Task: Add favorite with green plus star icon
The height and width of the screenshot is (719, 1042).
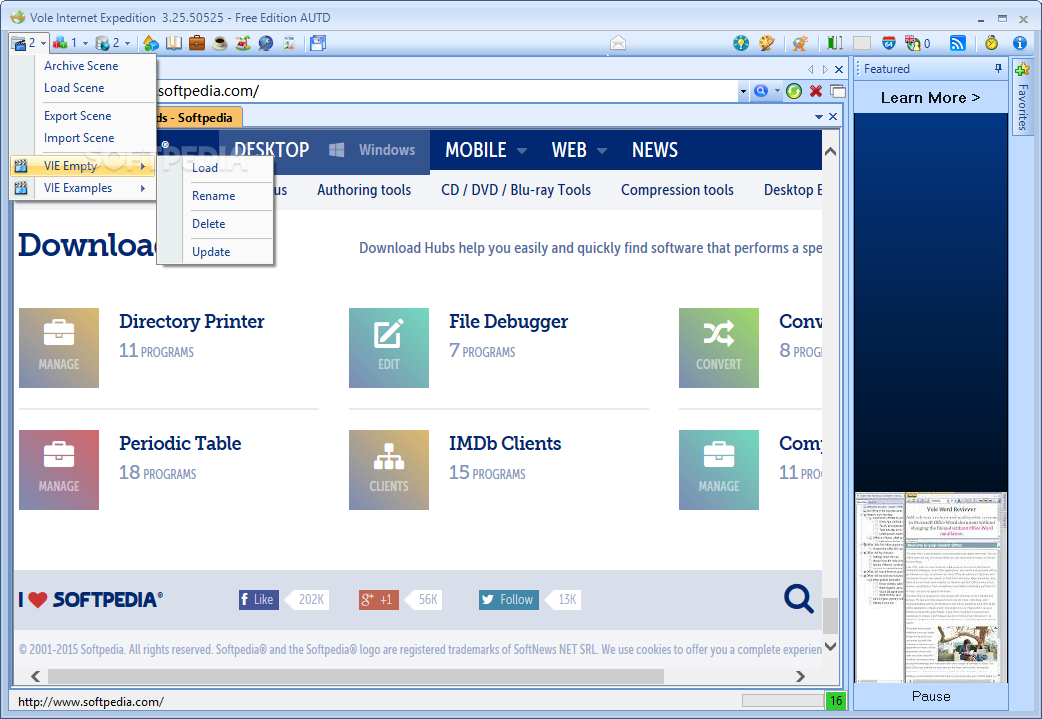Action: (x=1022, y=69)
